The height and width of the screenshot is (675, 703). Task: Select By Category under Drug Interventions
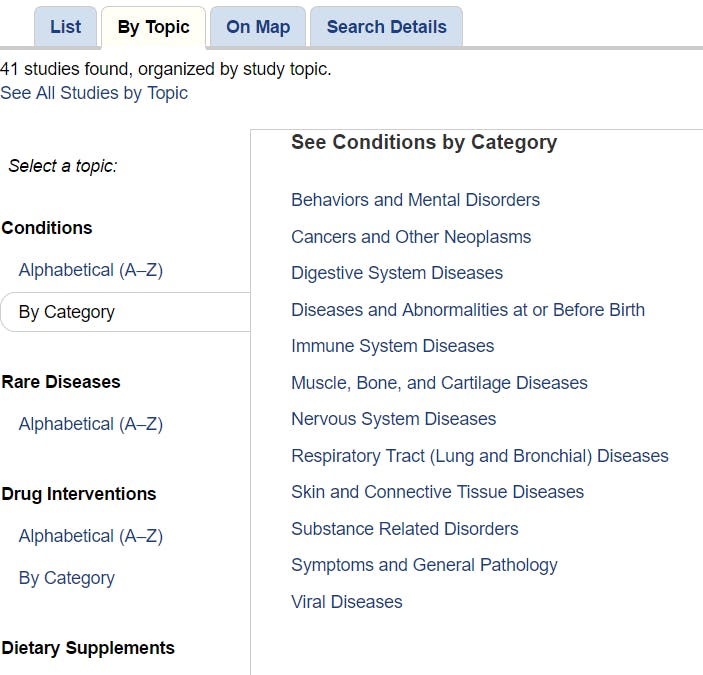click(66, 578)
